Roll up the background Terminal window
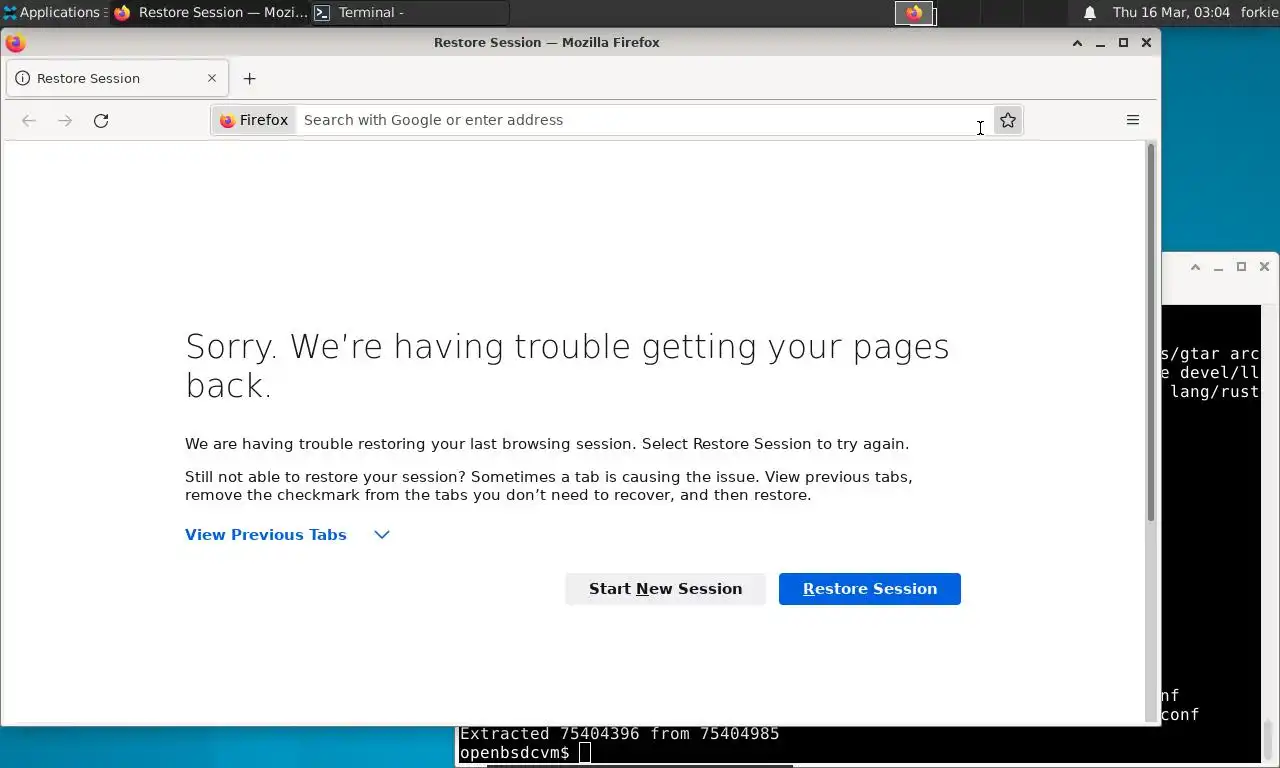The width and height of the screenshot is (1280, 768). [x=1195, y=267]
